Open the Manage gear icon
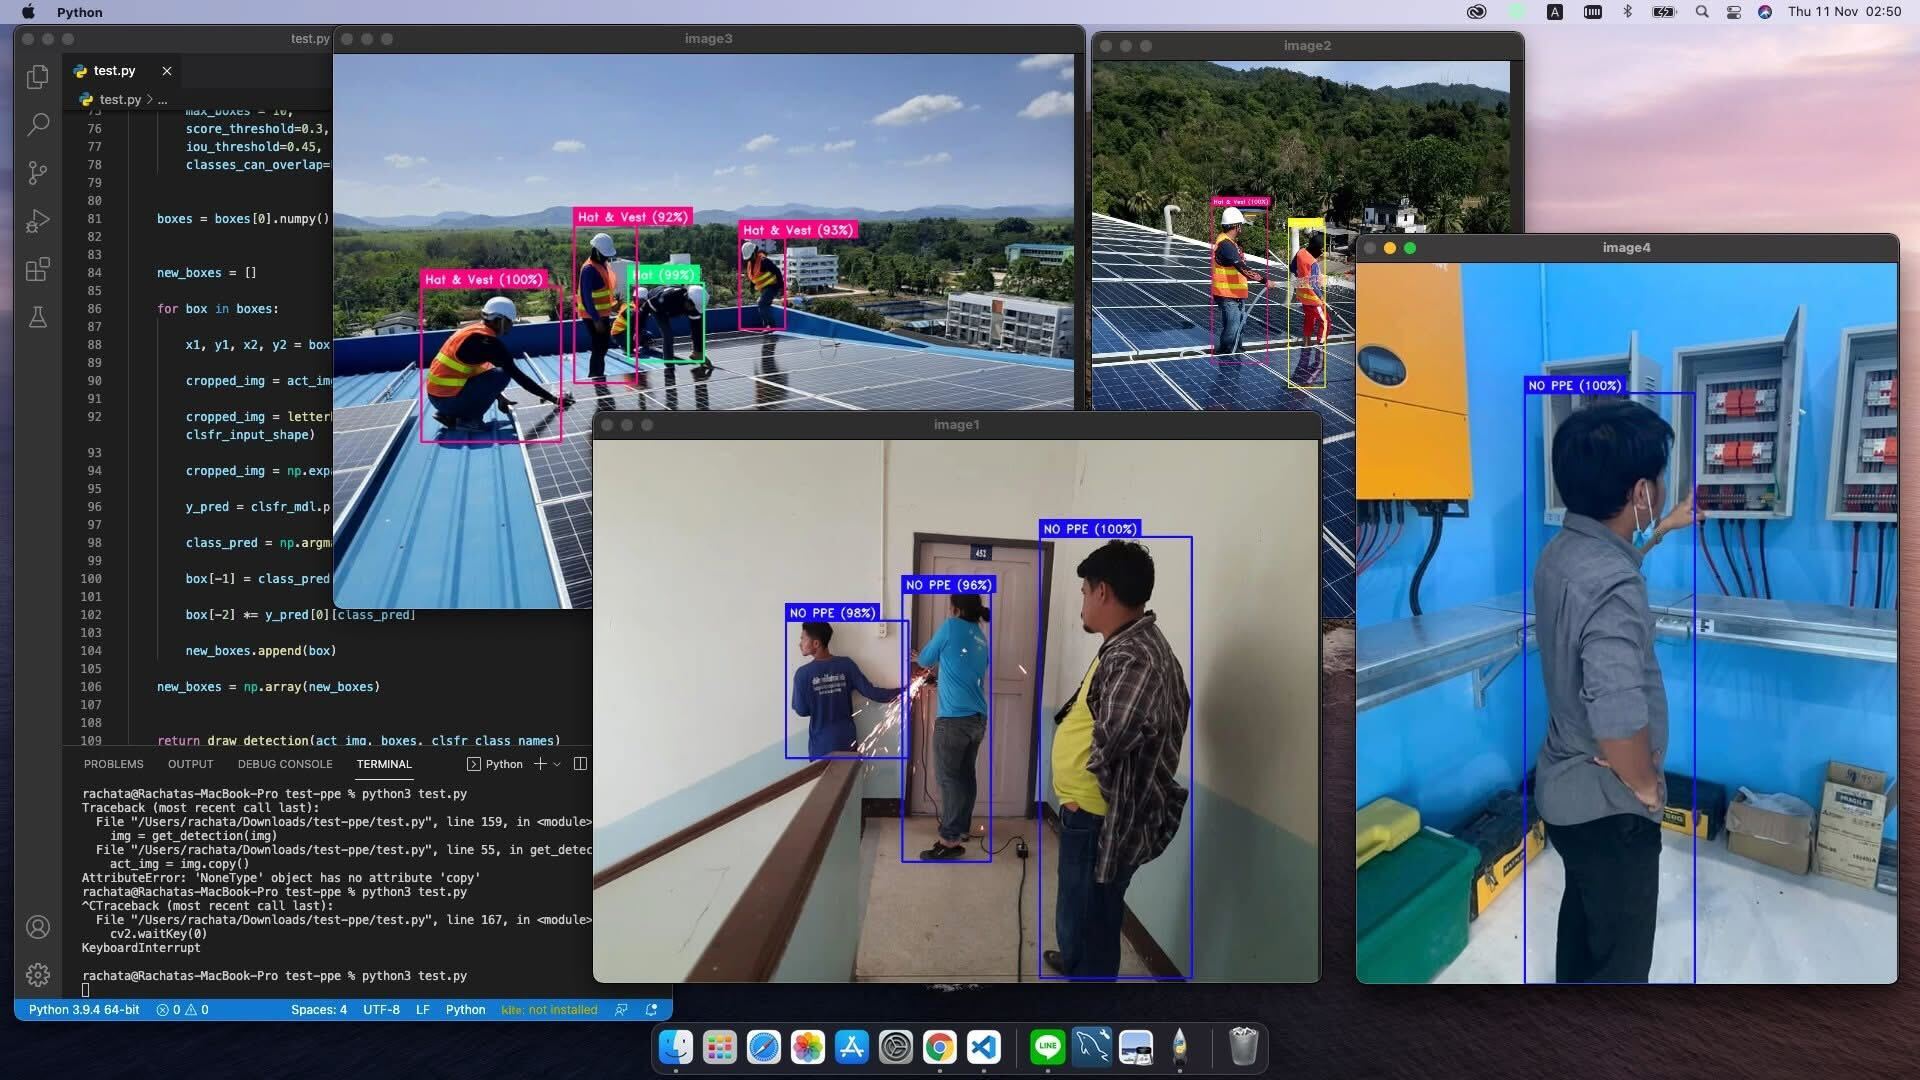 (37, 975)
